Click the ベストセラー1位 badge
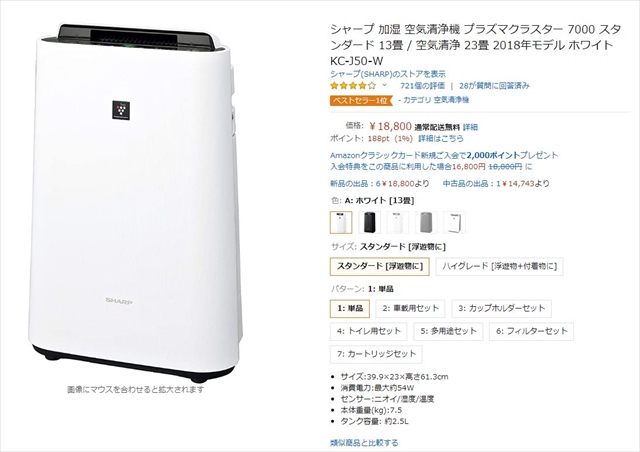This screenshot has width=640, height=452. 361,100
